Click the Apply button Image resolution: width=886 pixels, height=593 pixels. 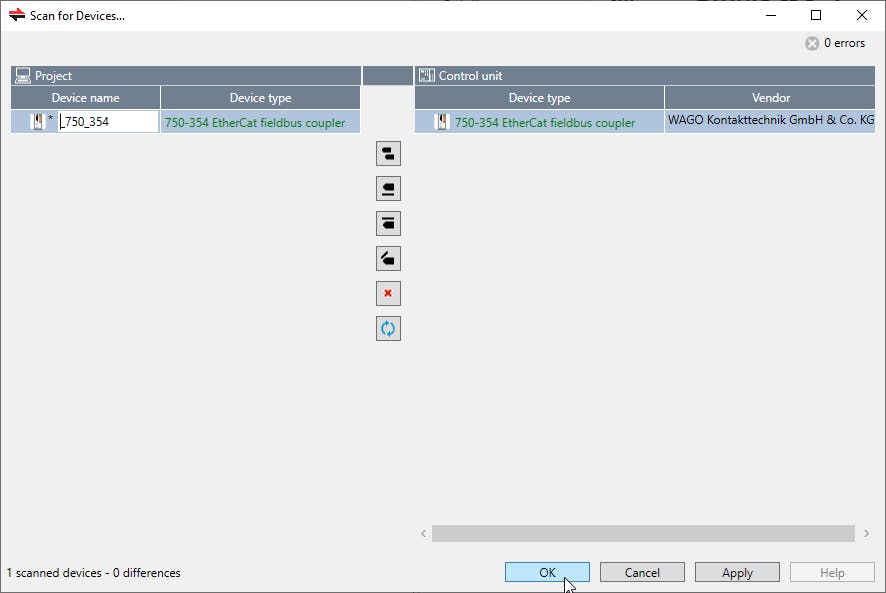coord(737,573)
